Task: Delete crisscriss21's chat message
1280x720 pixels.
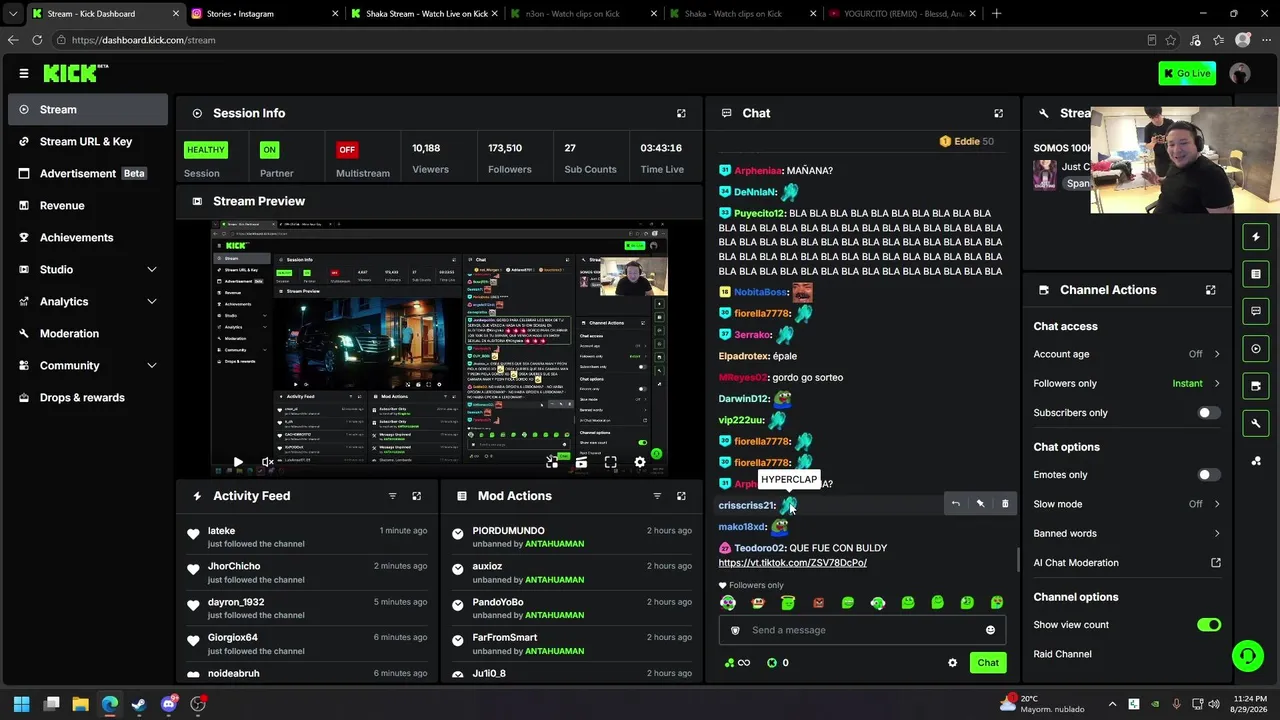Action: 1005,504
